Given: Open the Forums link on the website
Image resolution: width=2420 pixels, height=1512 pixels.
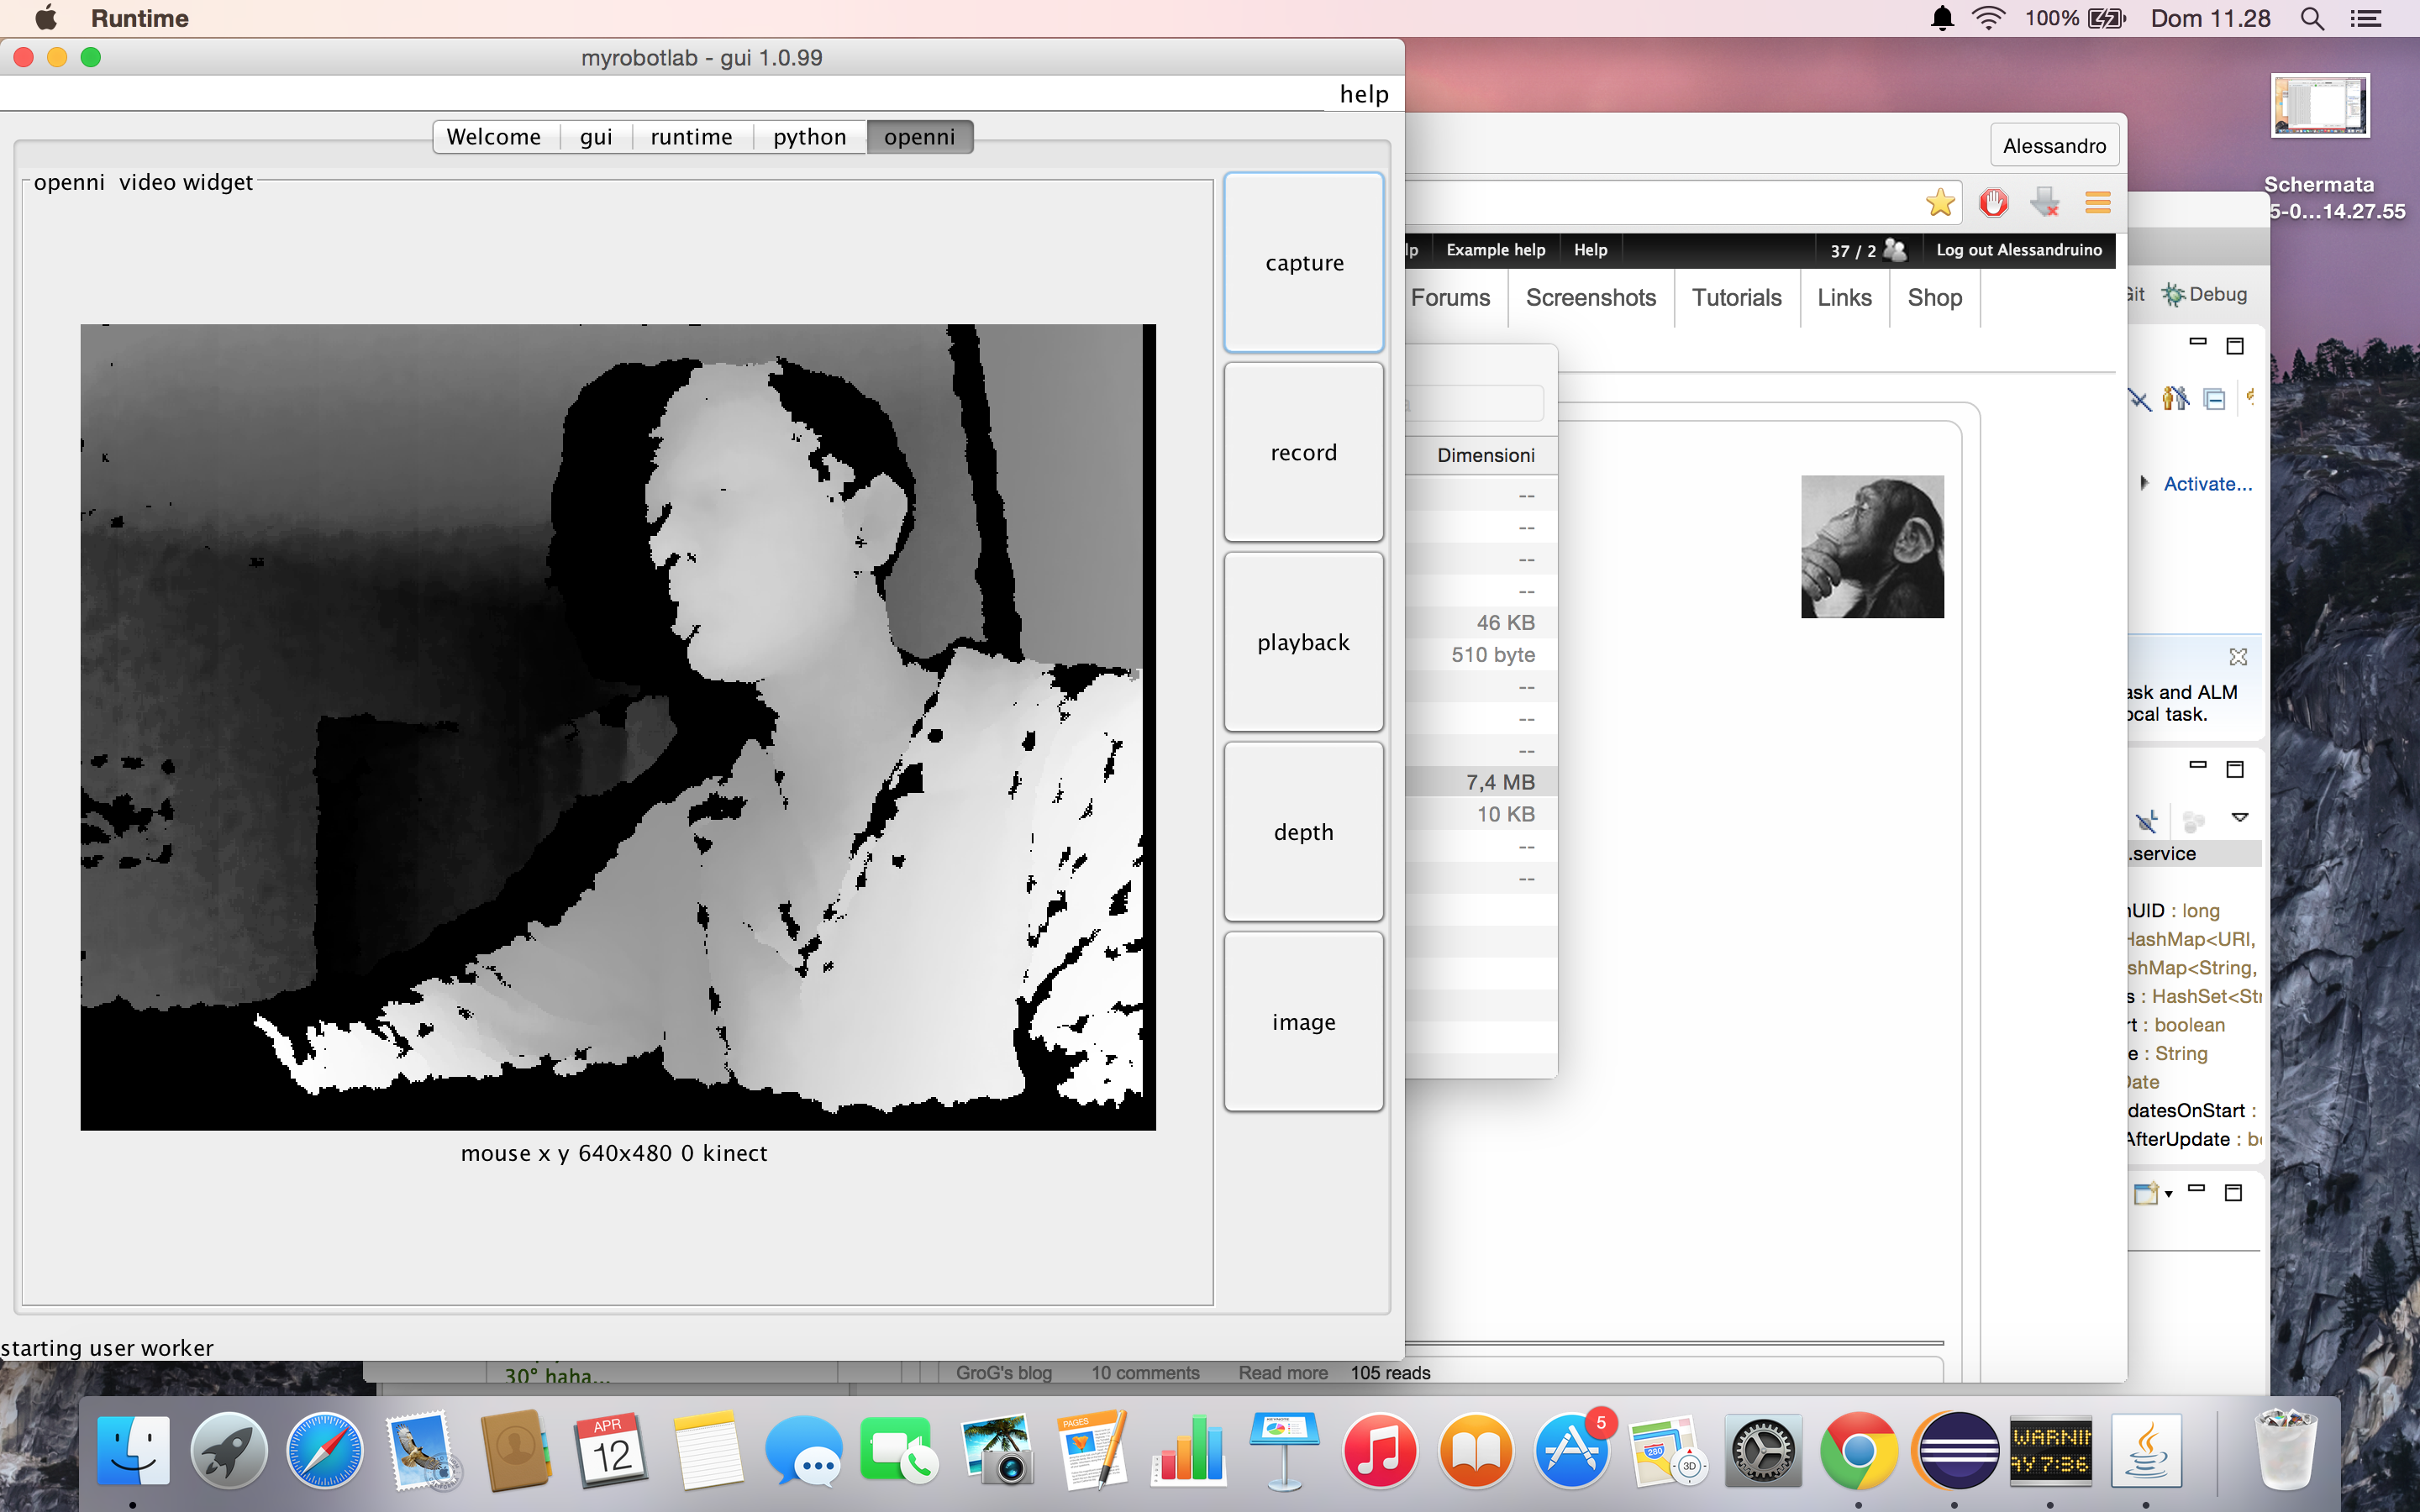Looking at the screenshot, I should (x=1451, y=298).
